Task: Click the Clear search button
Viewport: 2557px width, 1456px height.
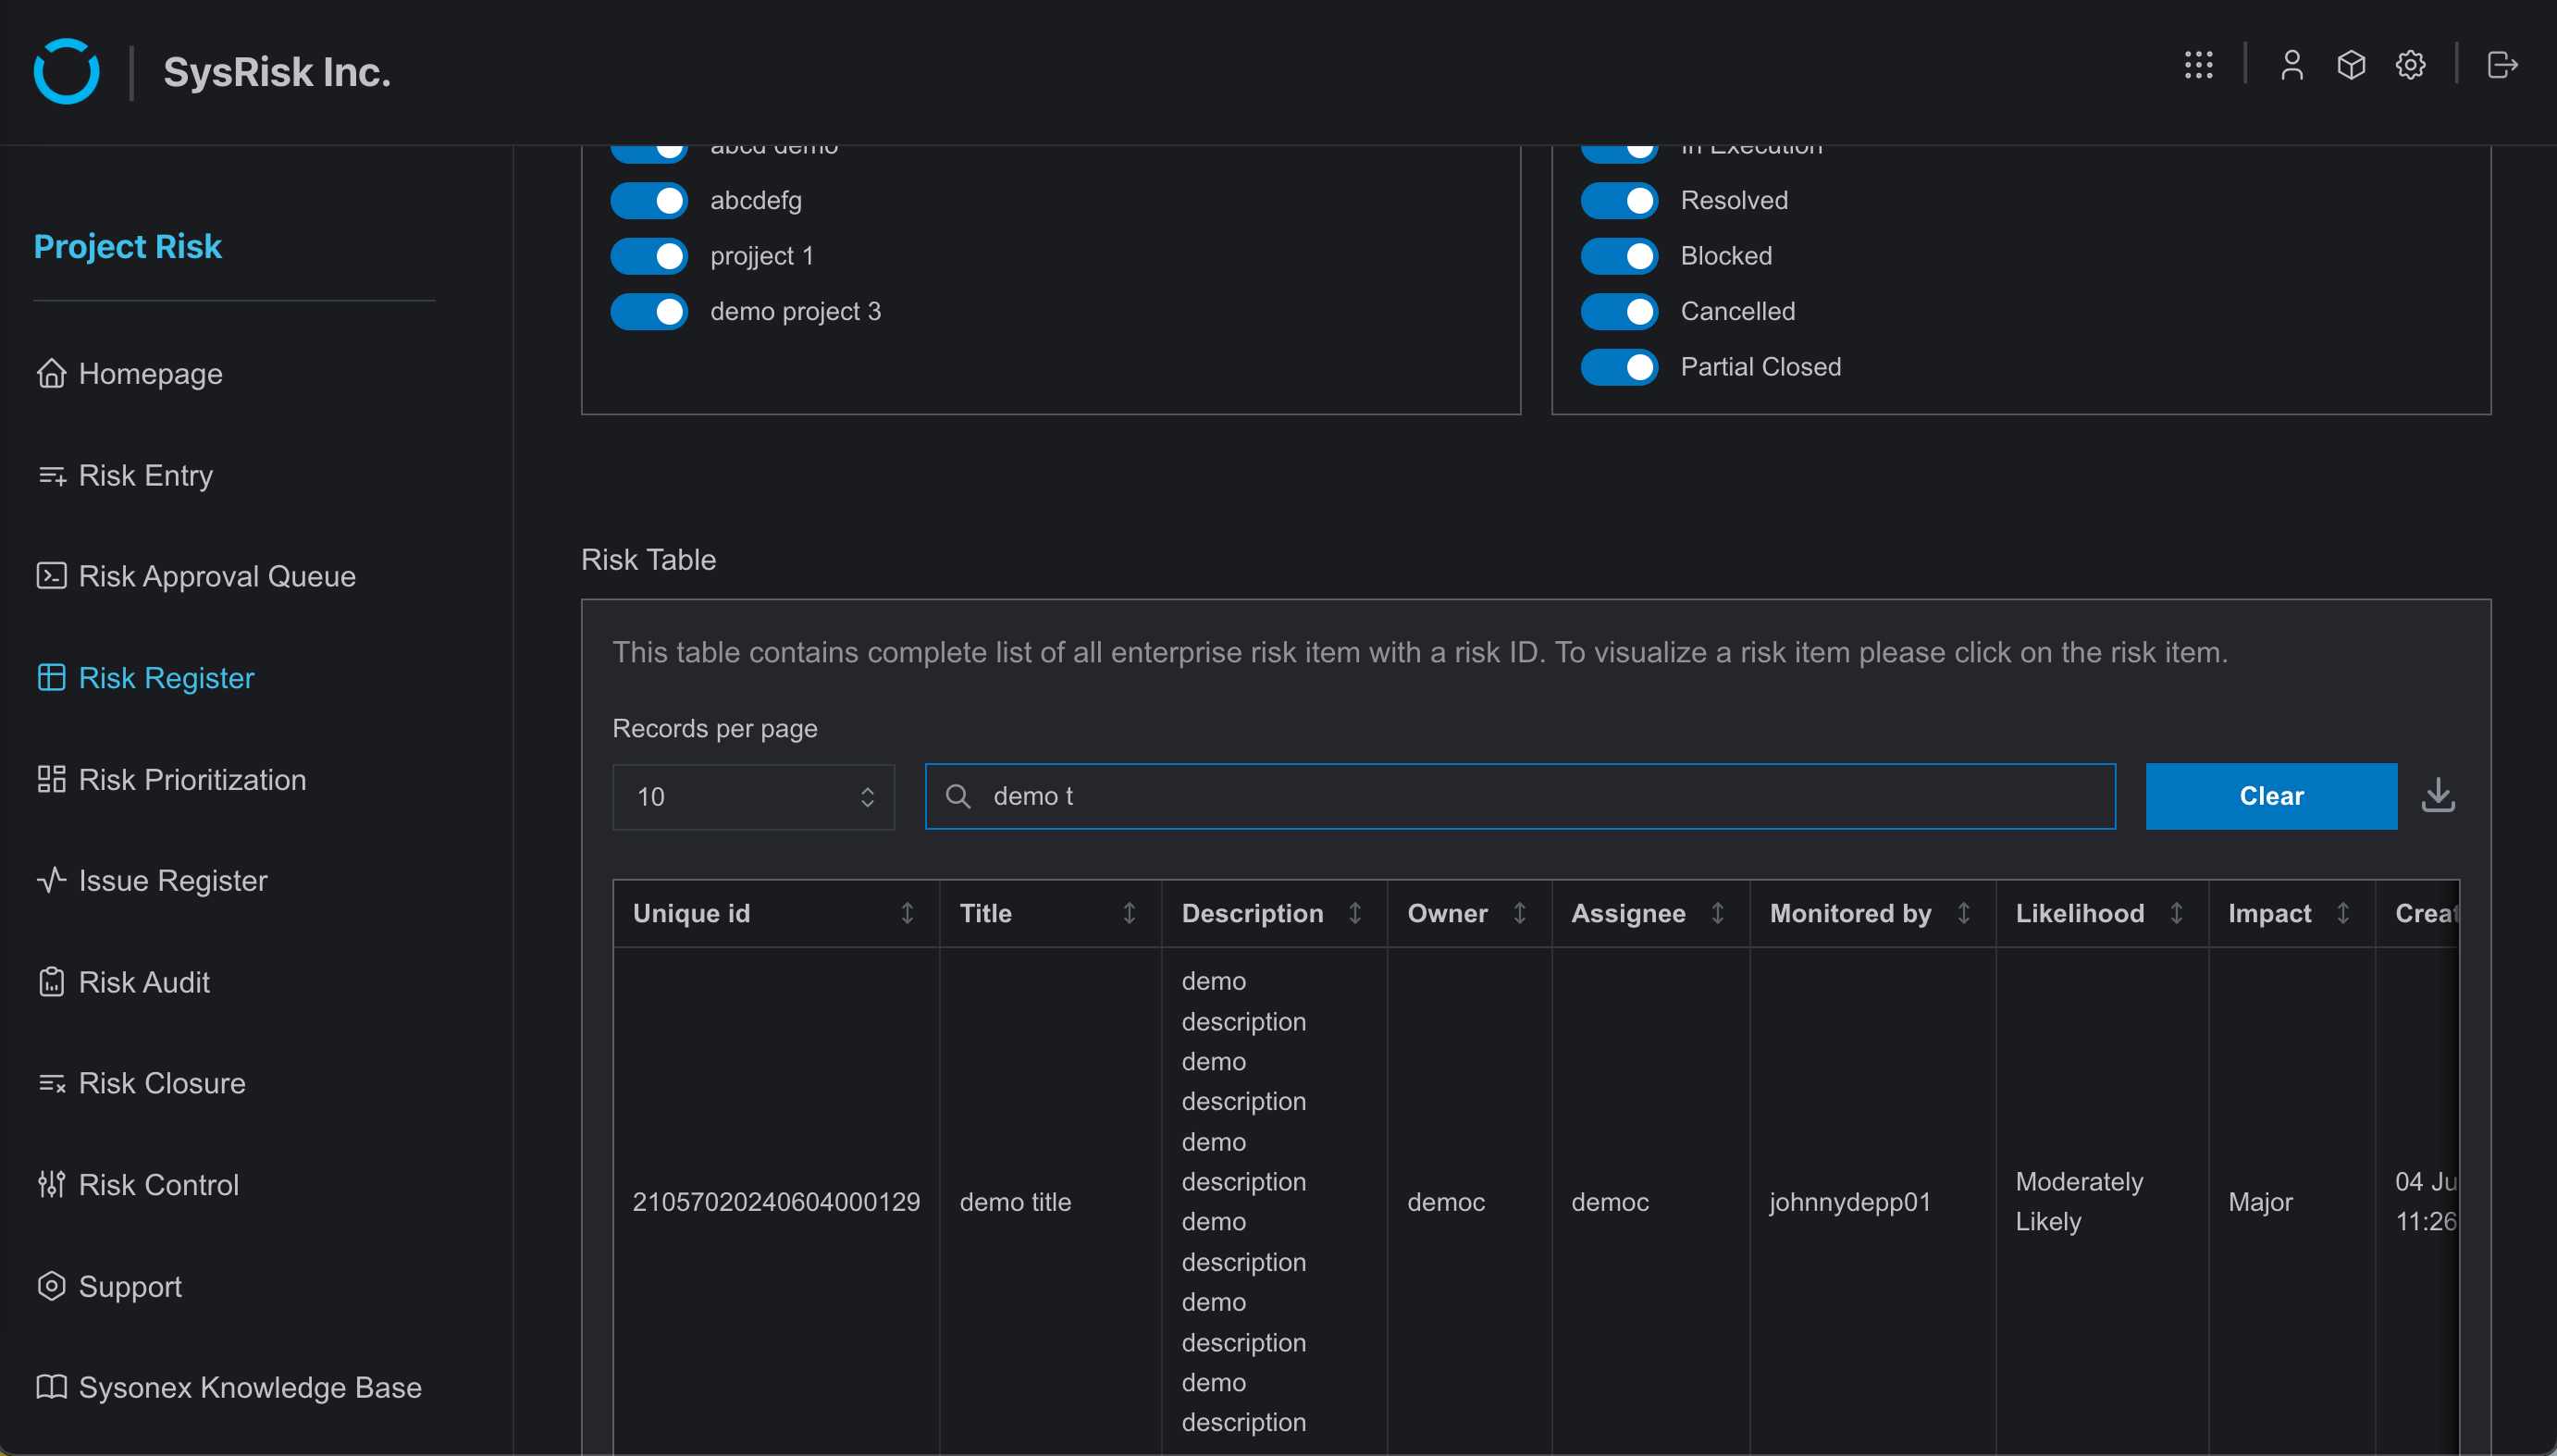Action: click(2272, 796)
